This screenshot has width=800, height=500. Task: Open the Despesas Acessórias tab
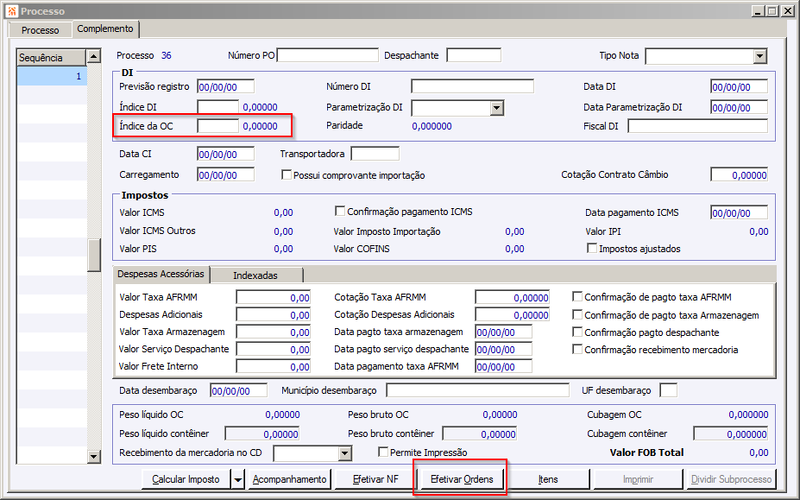pyautogui.click(x=161, y=273)
